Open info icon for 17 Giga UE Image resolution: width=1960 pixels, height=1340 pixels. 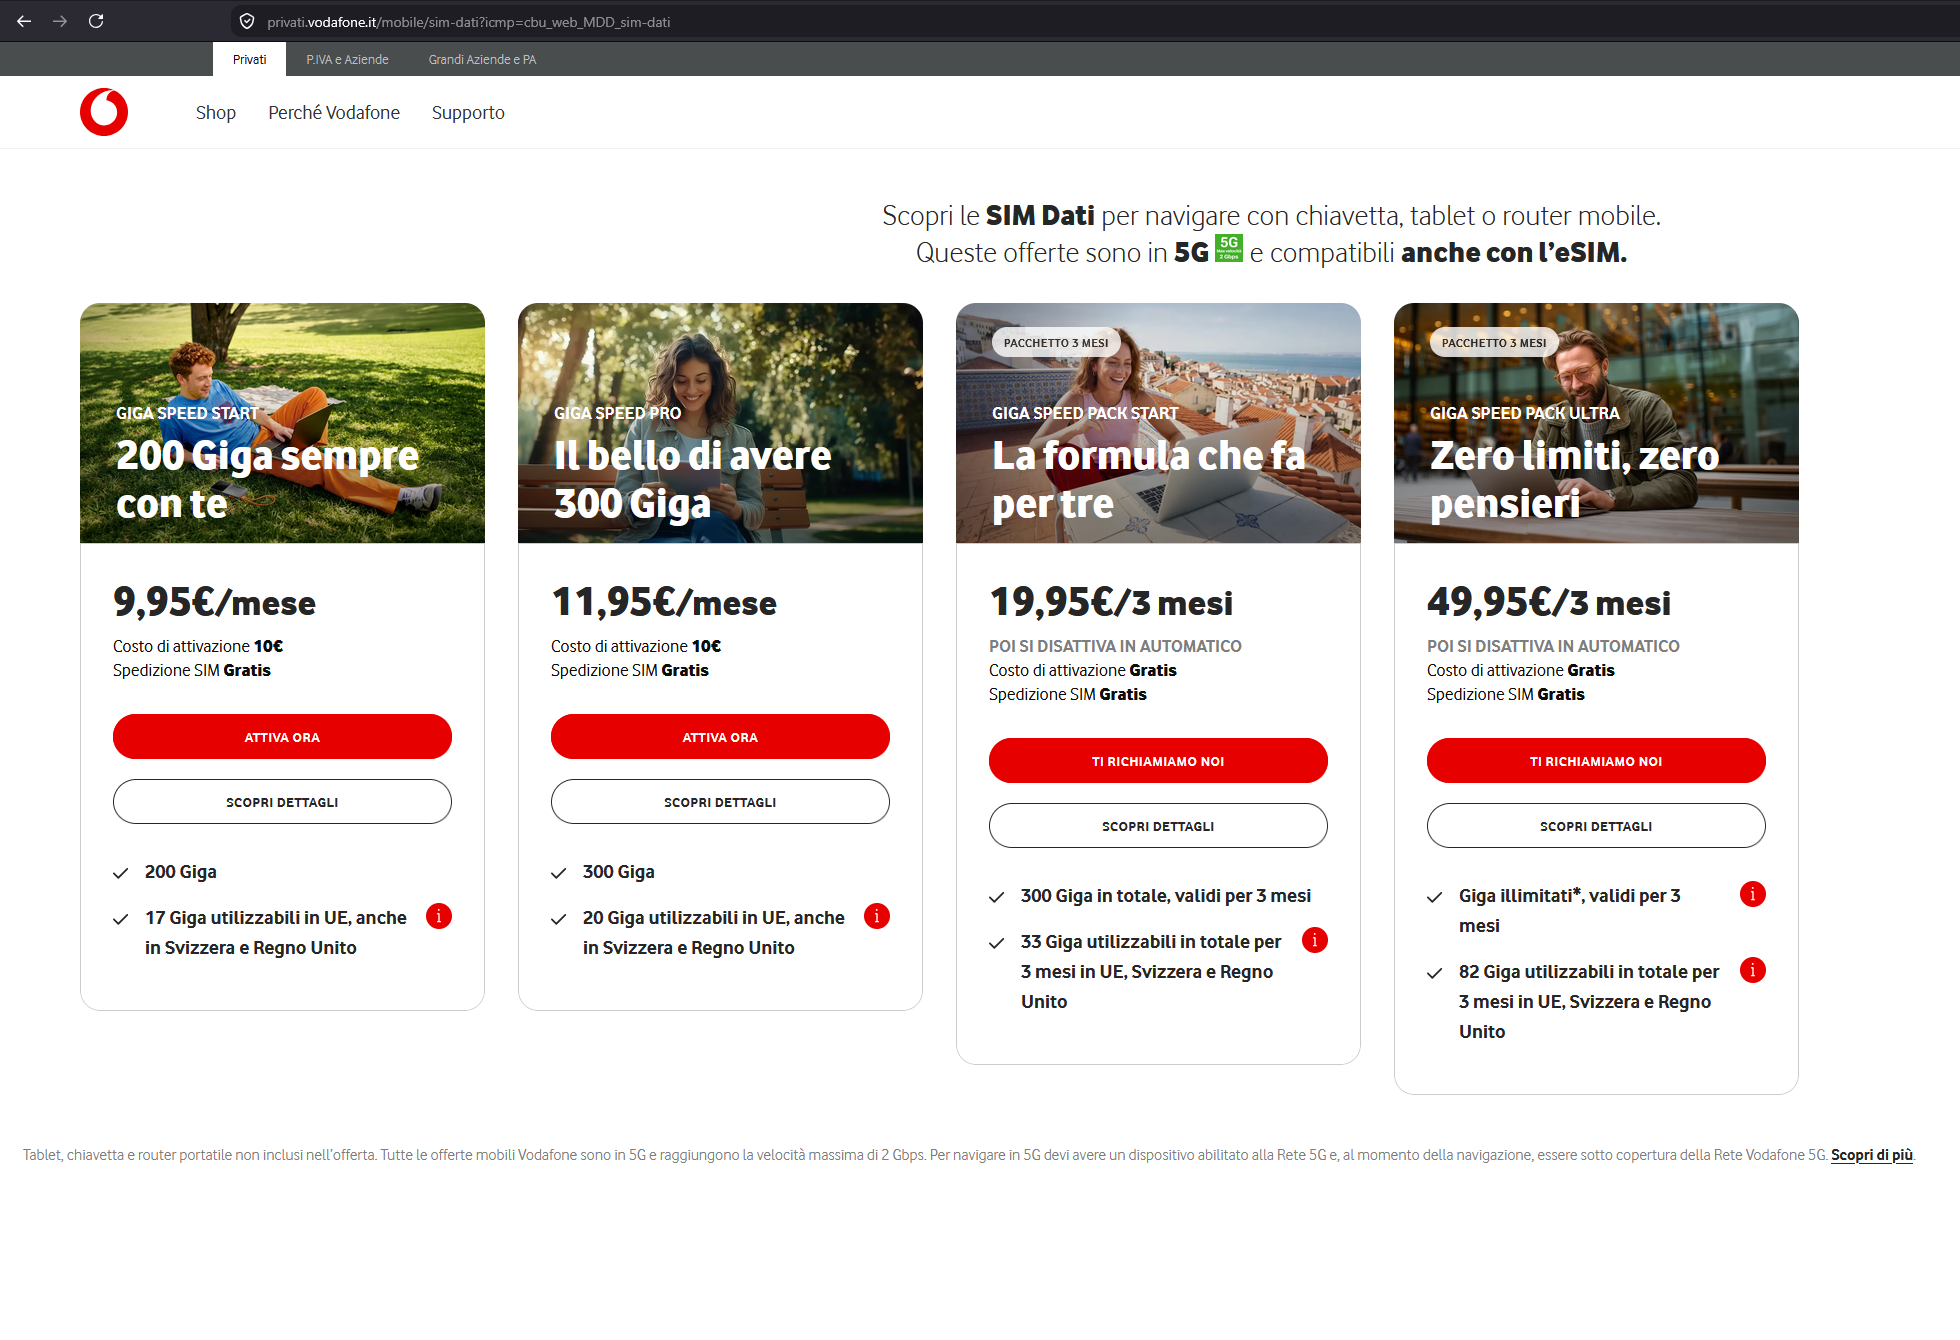(x=439, y=916)
